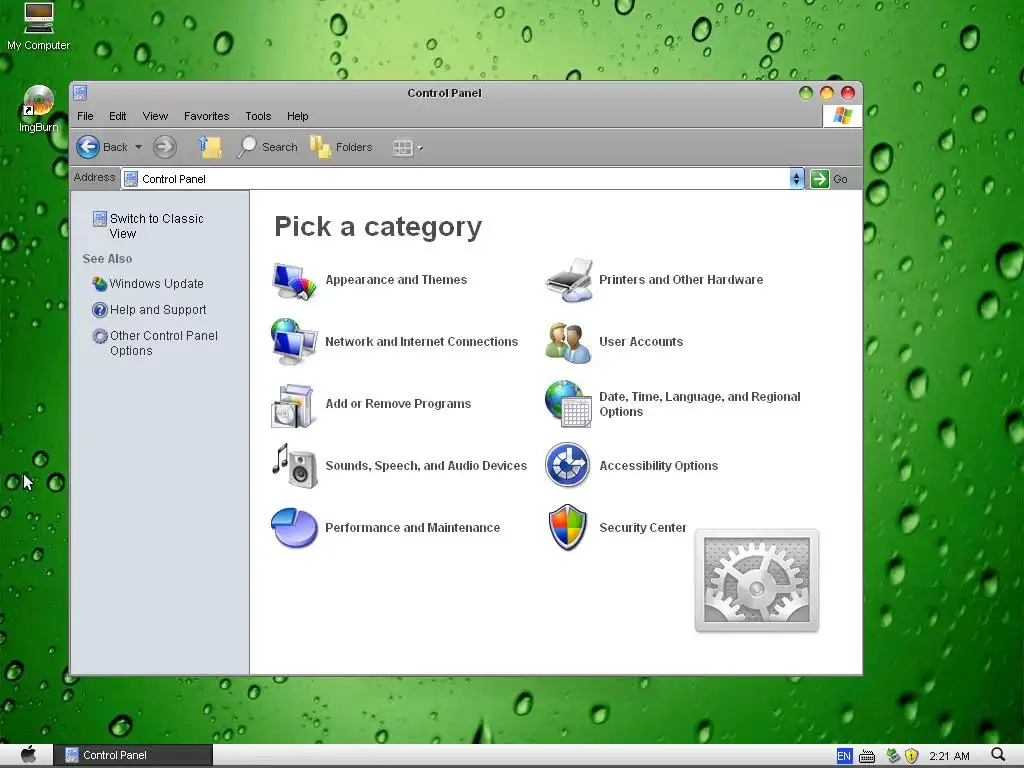Open the Edit menu
1024x768 pixels.
(x=118, y=116)
